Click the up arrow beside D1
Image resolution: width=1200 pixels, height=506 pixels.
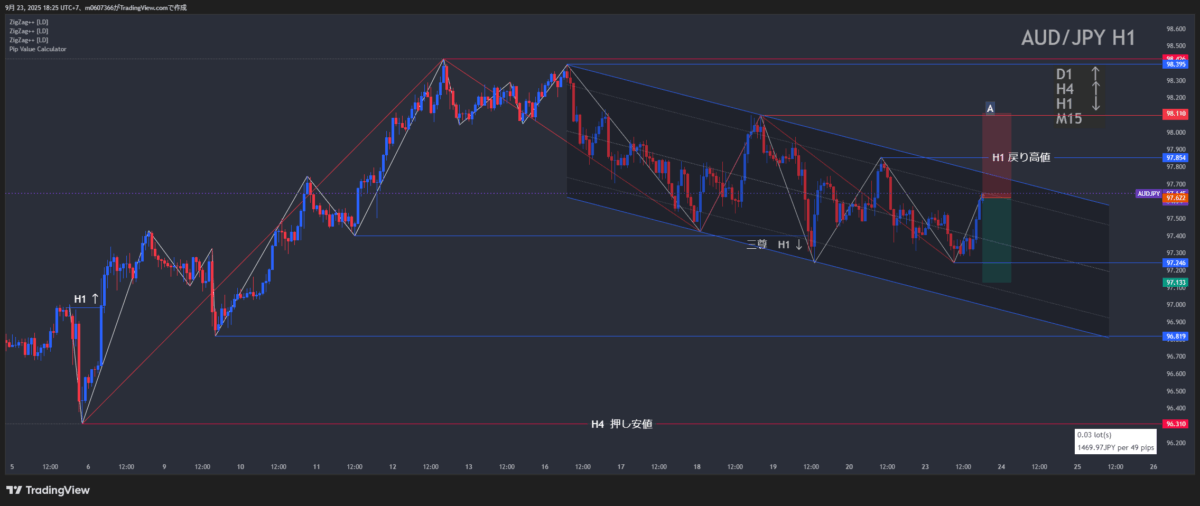(1095, 74)
